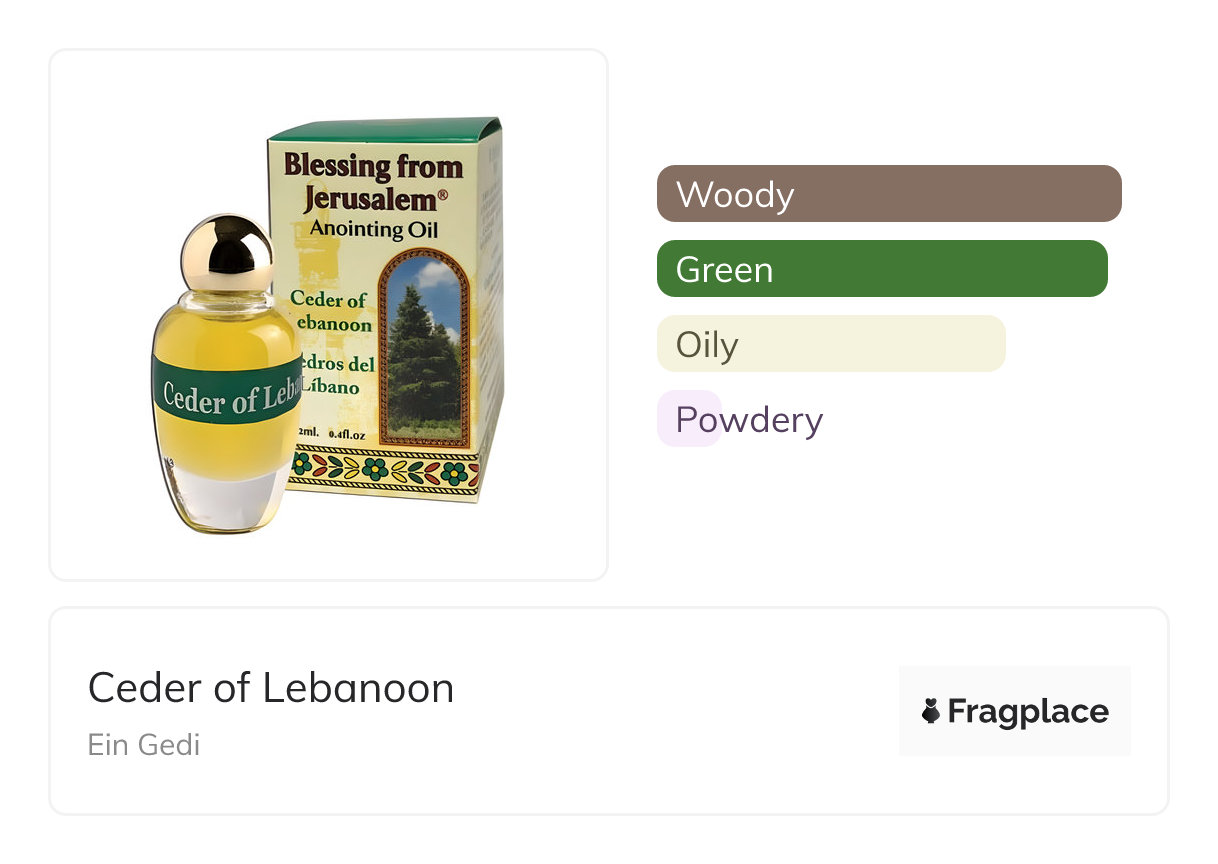Click the Anointing Oil text on box
This screenshot has height=864, width=1218.
pos(373,229)
